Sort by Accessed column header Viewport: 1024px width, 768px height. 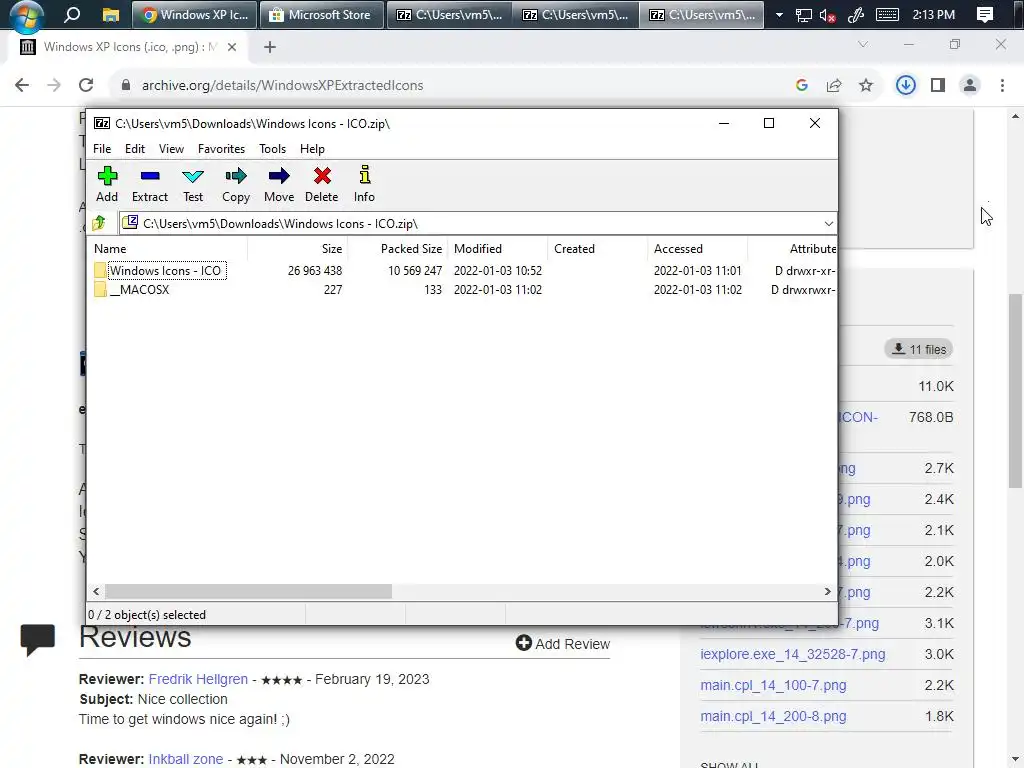697,249
